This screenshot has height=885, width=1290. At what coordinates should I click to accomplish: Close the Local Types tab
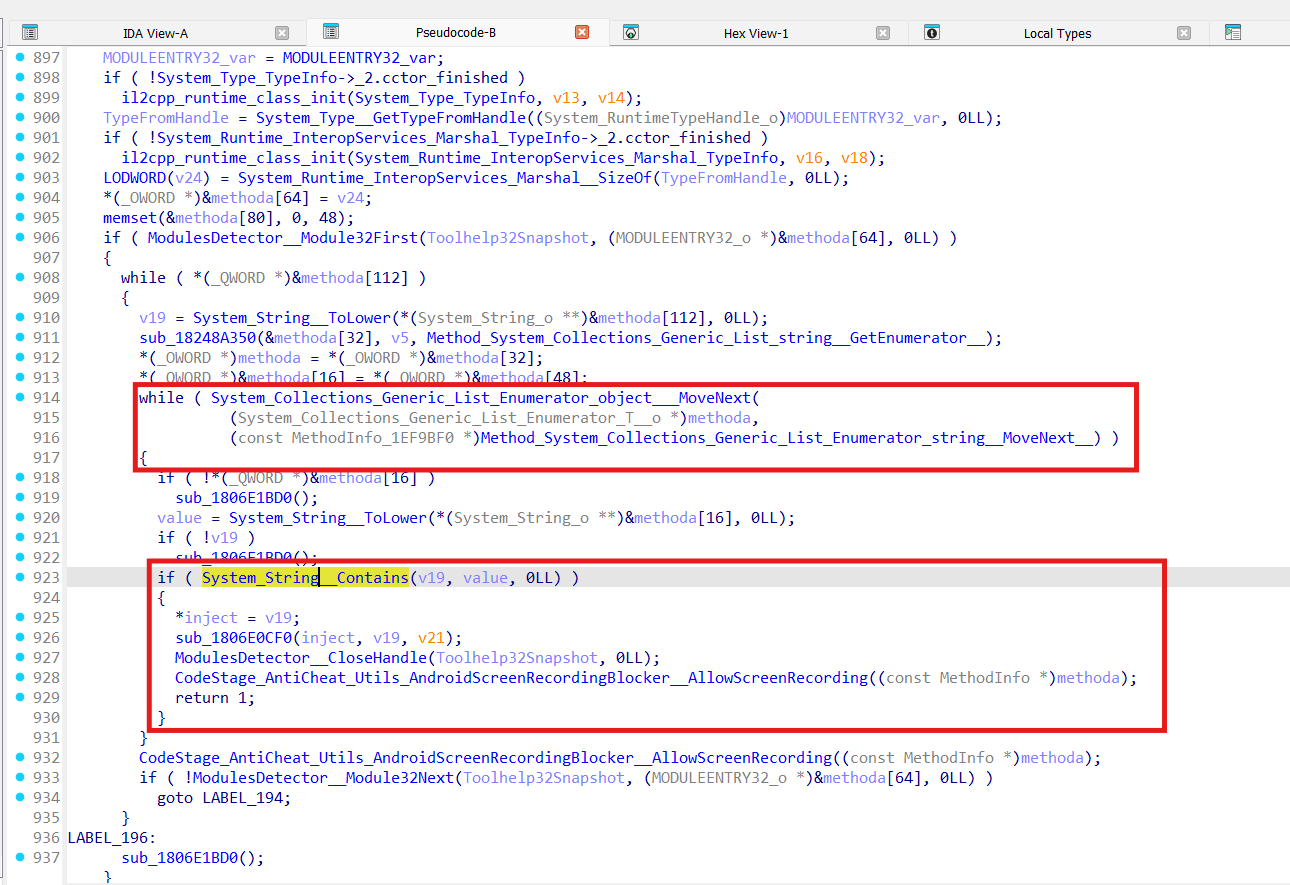click(x=1184, y=33)
